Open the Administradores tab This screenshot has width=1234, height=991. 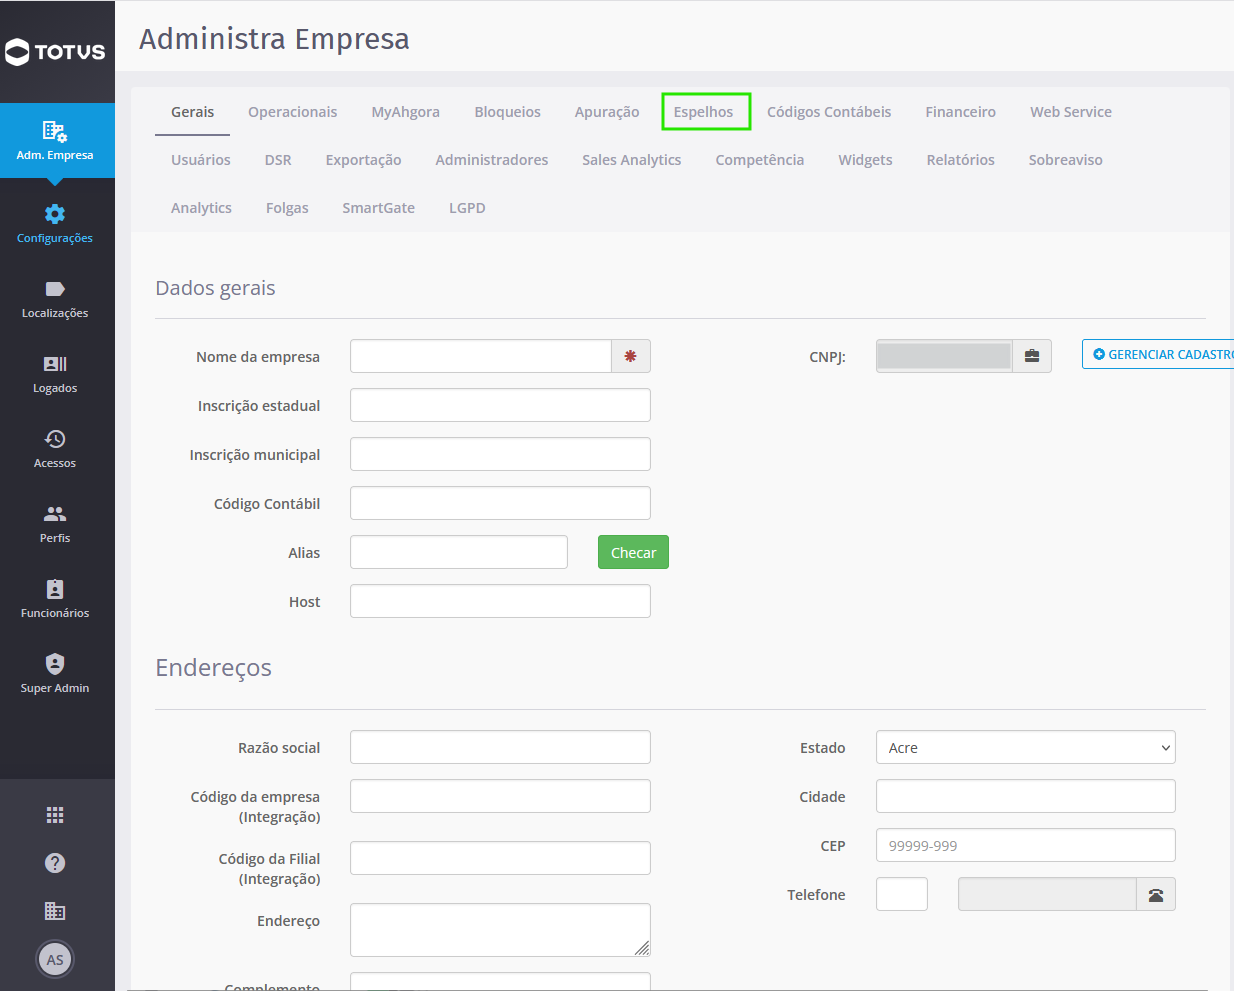point(492,160)
